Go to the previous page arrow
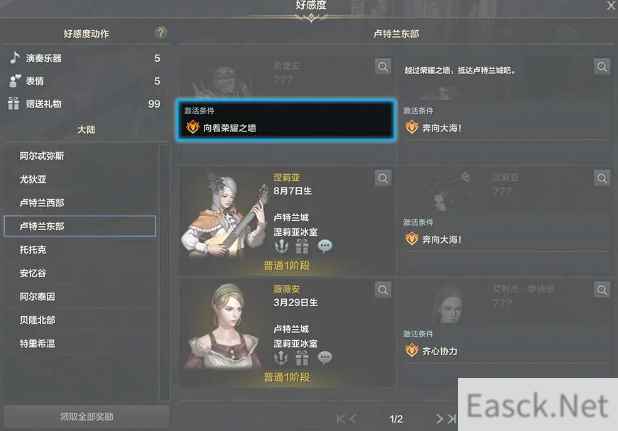618x431 pixels. tap(353, 419)
